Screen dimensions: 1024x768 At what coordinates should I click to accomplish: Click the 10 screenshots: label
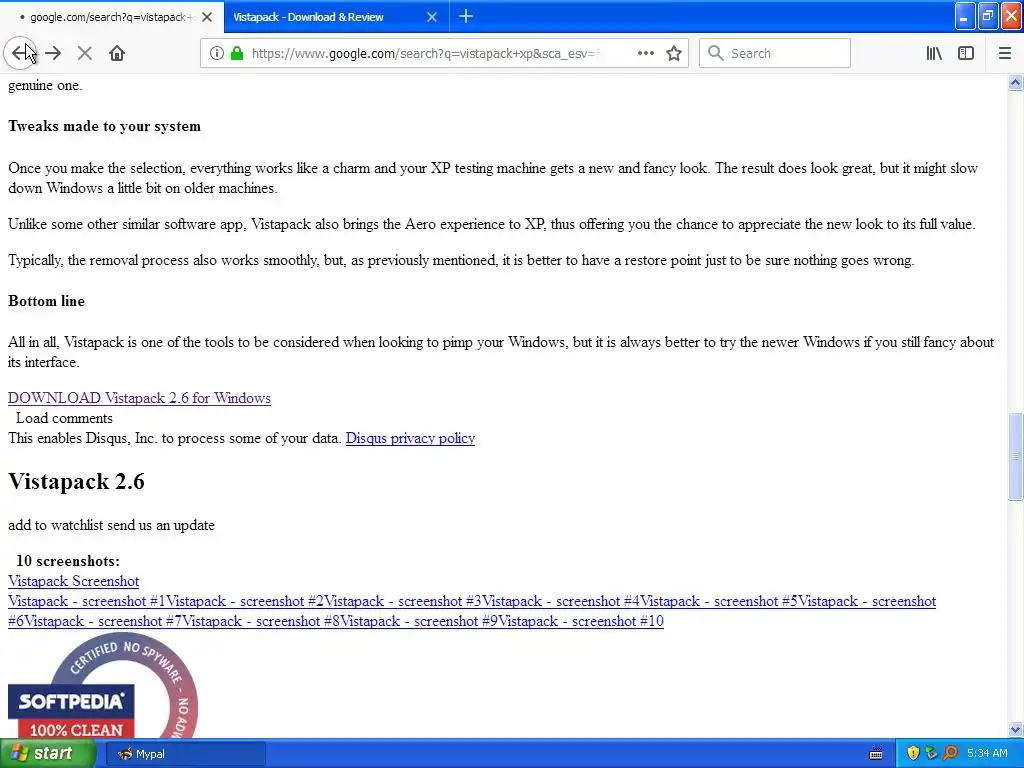point(68,561)
